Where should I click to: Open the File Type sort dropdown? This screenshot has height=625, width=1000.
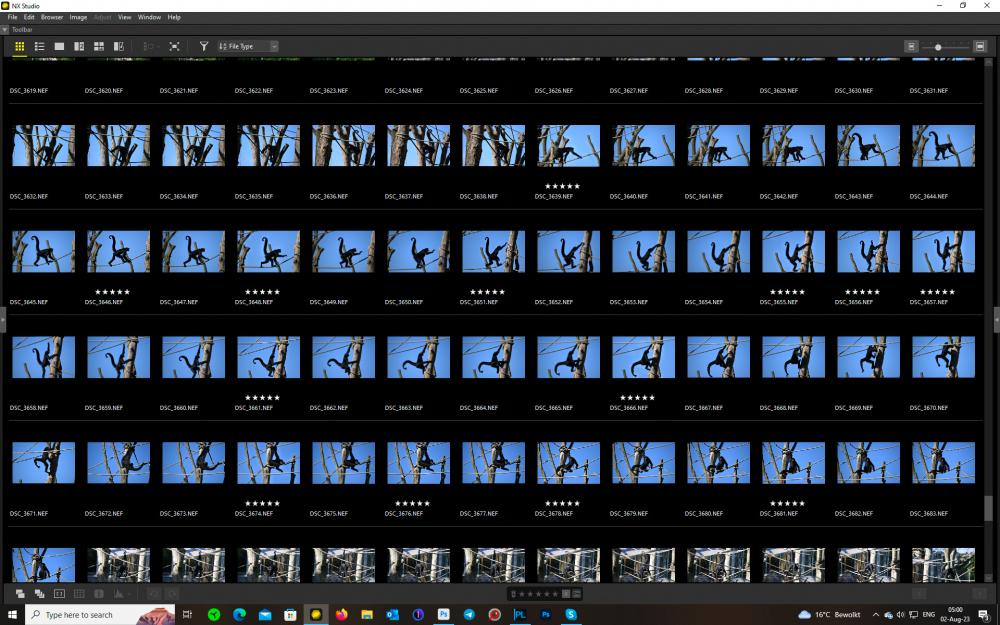247,47
